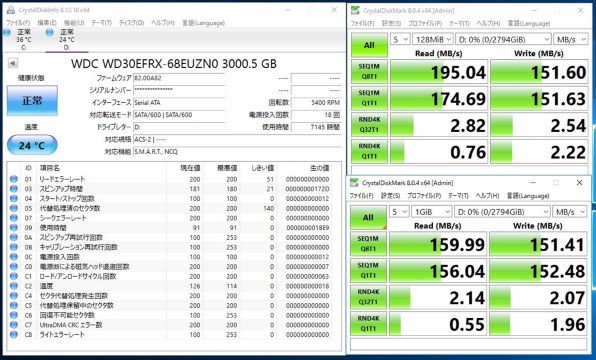Click the WDC WD30EFRX-68EUZN0 drive title

pos(174,64)
